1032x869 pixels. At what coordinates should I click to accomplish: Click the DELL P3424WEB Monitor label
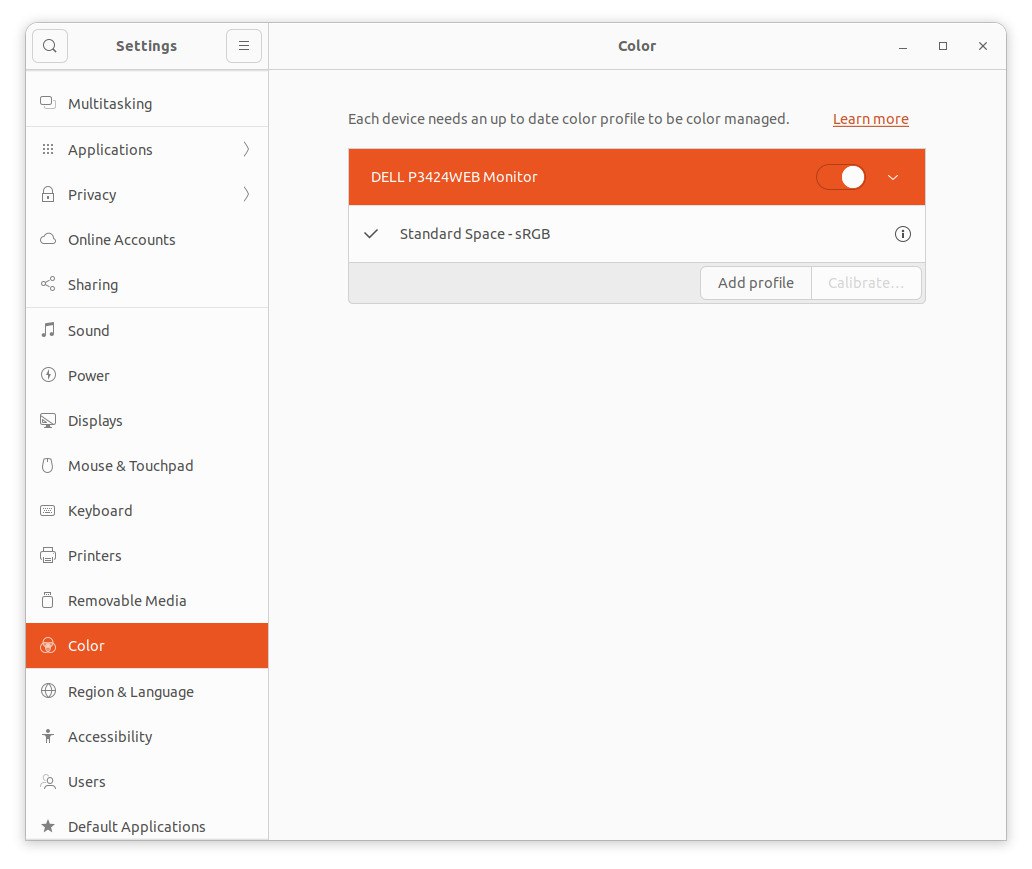454,177
